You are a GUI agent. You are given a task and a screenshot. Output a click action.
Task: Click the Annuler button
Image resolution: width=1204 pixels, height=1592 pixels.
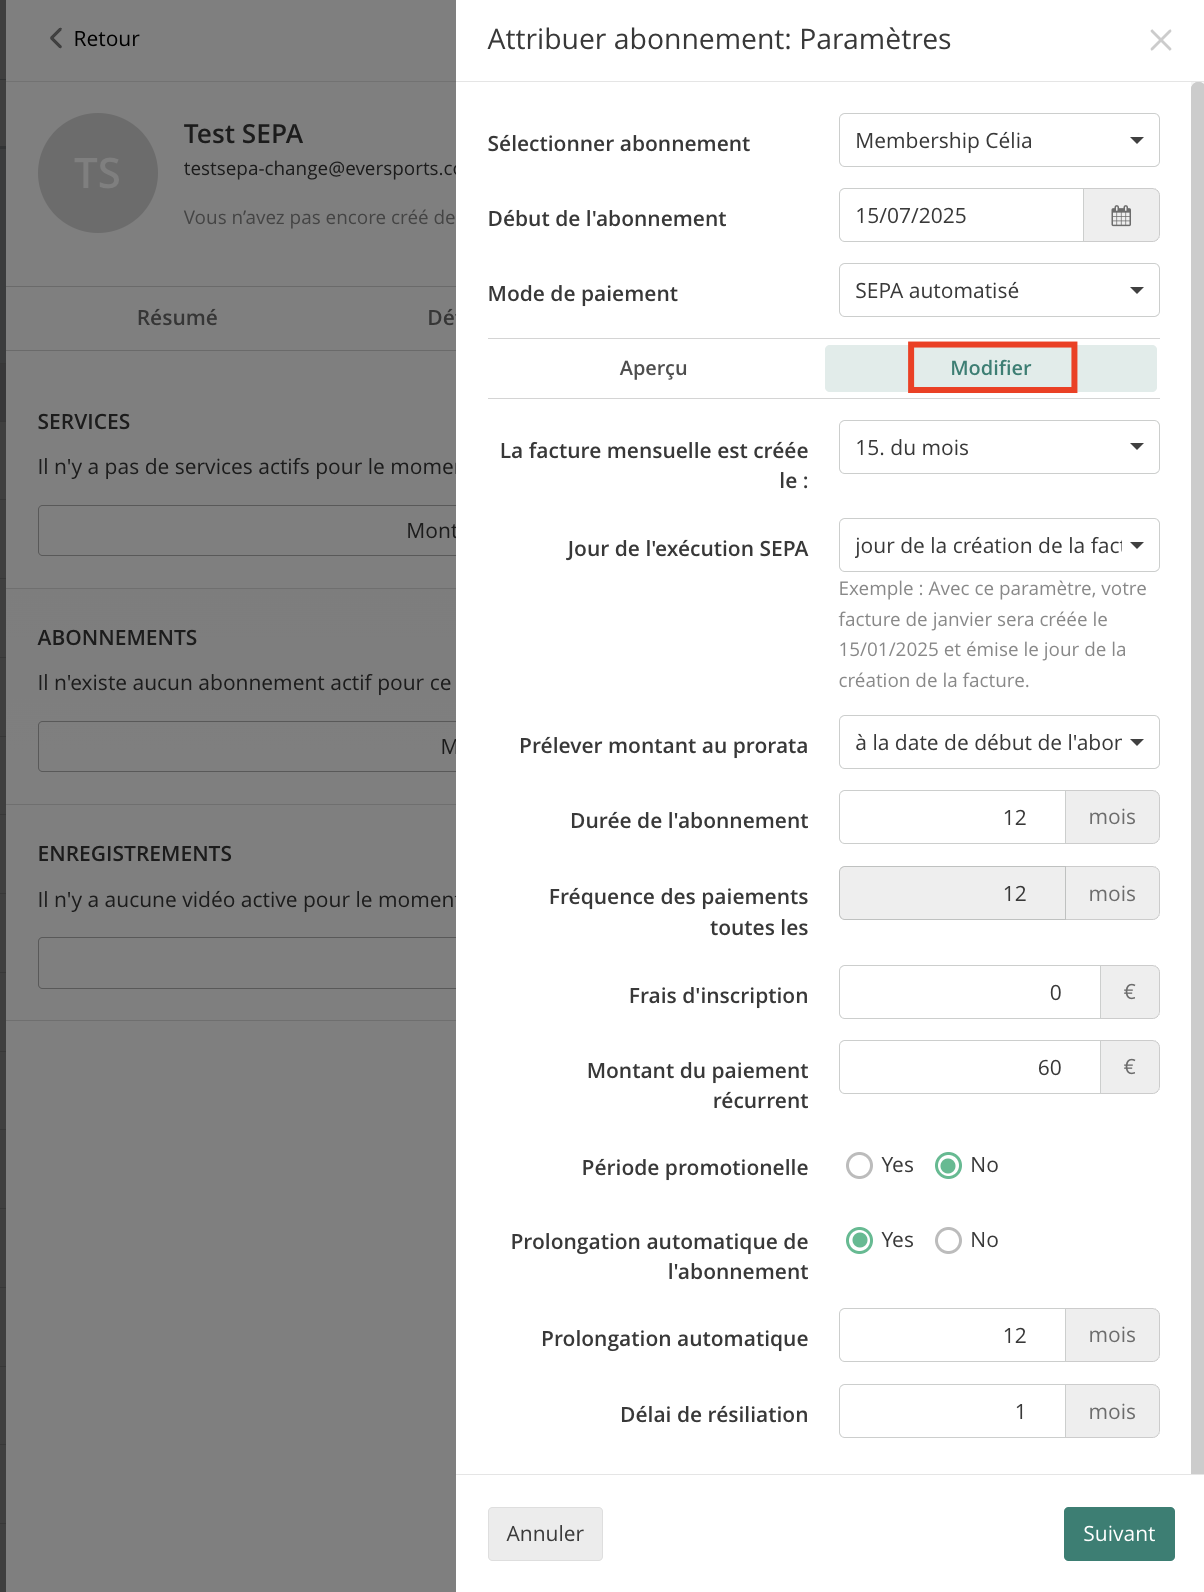(x=545, y=1533)
